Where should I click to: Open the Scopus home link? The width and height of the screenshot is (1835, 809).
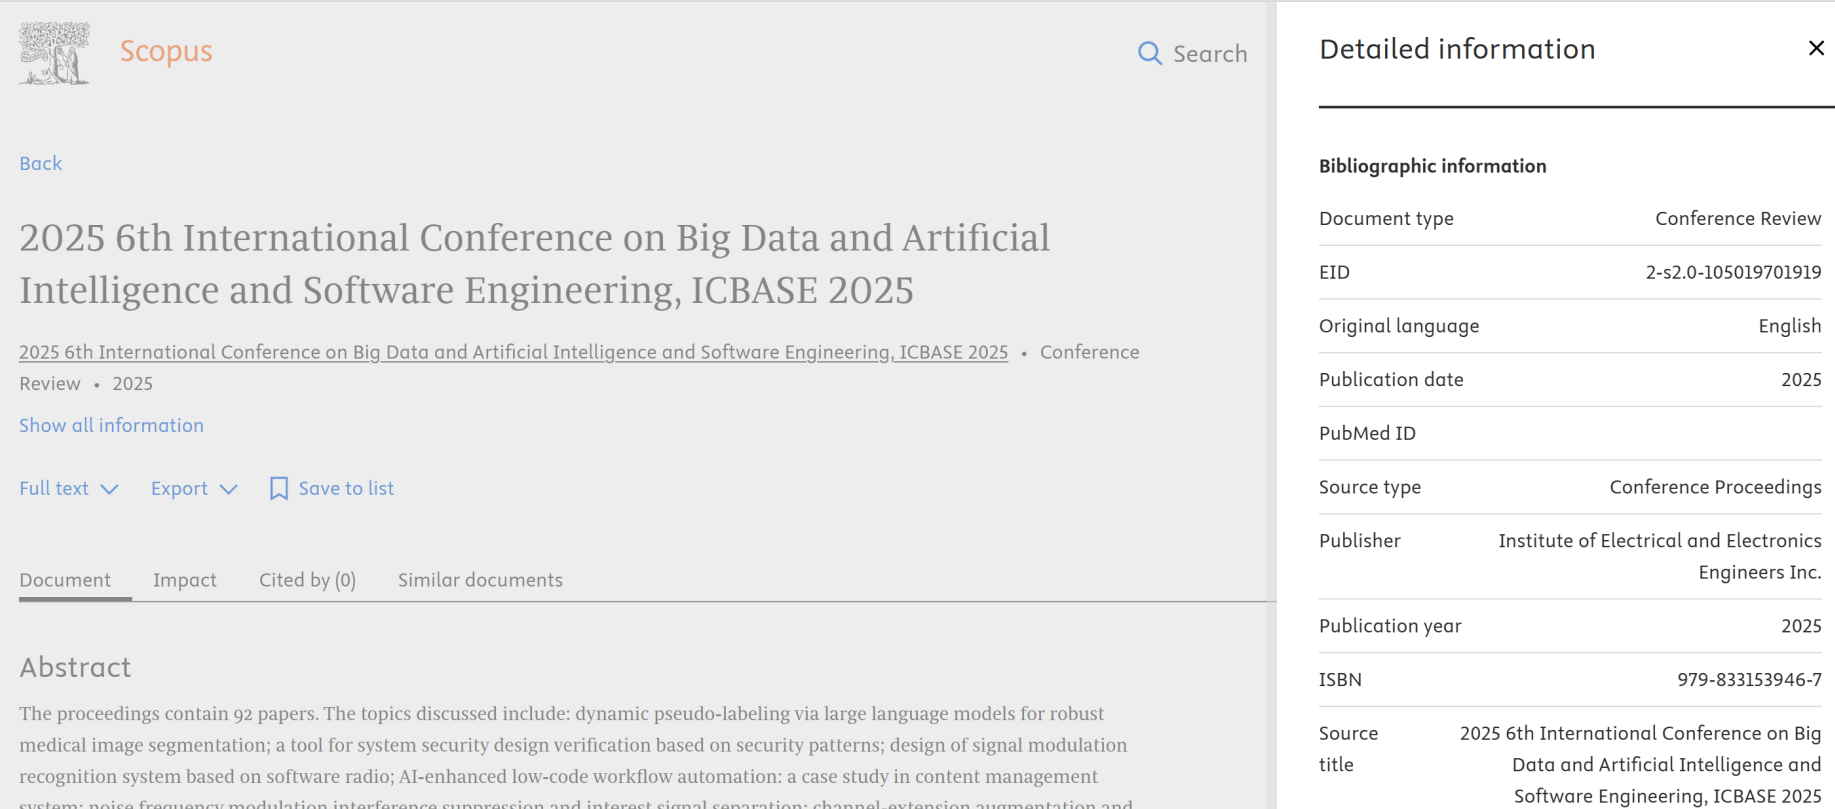pos(166,51)
